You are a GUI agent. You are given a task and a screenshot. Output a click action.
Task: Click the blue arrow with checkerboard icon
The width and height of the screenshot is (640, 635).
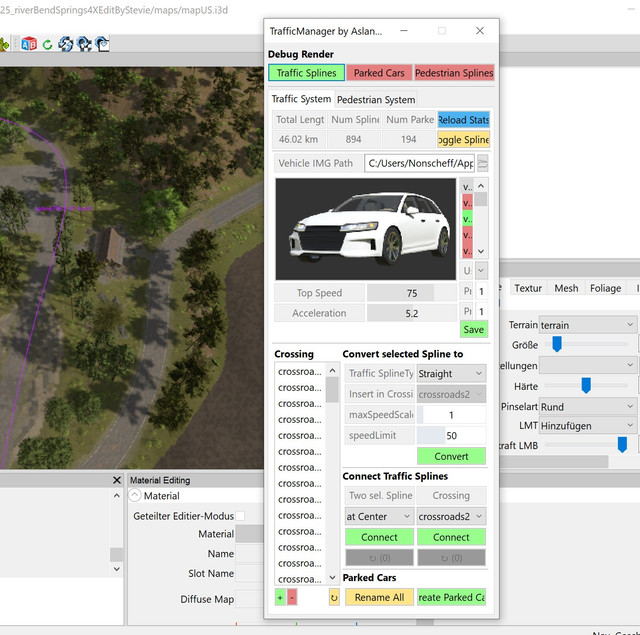[x=84, y=44]
